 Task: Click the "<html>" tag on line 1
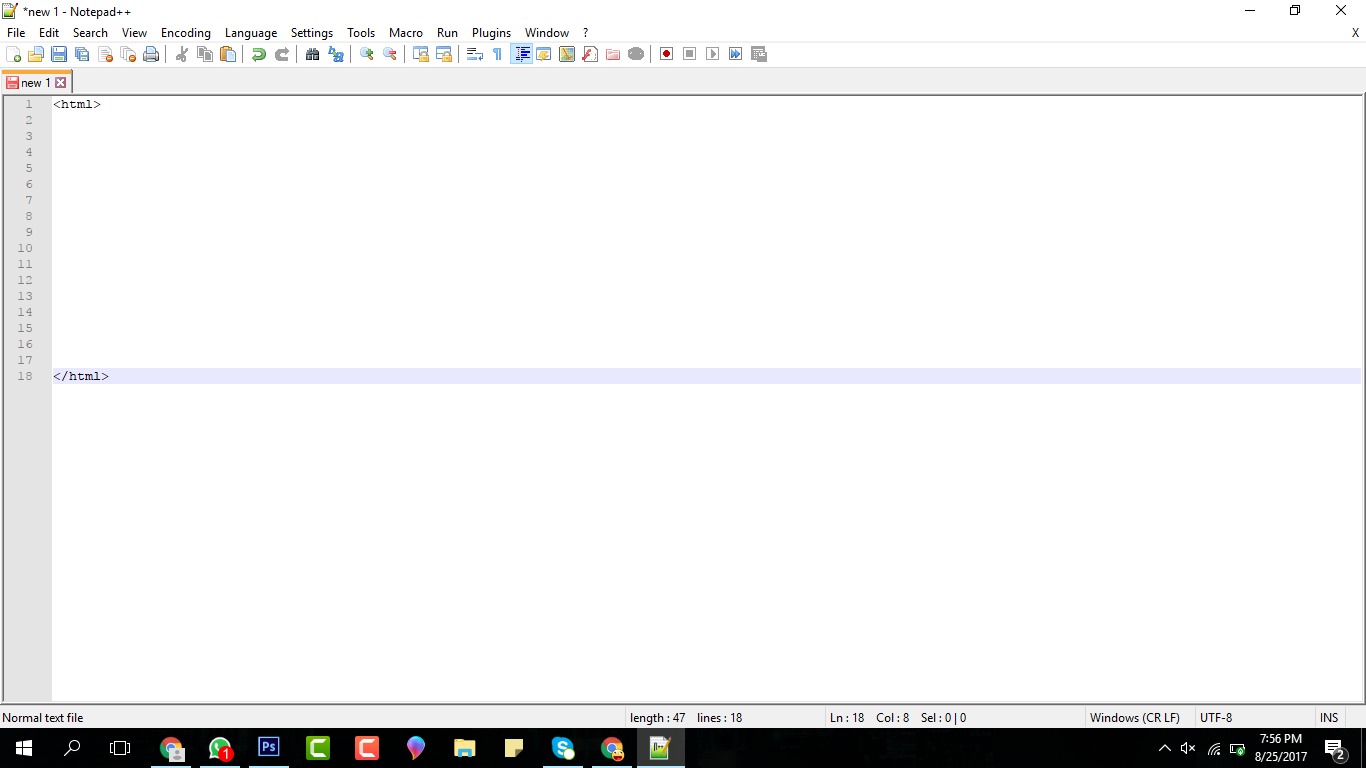pos(77,104)
